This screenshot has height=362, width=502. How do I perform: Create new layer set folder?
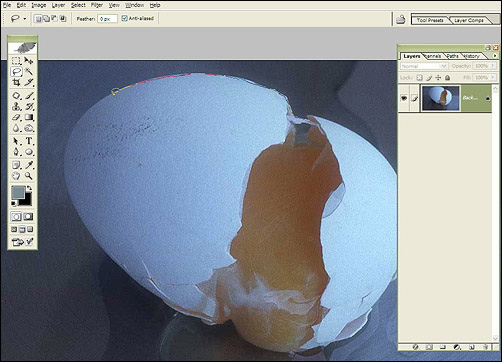coord(443,347)
